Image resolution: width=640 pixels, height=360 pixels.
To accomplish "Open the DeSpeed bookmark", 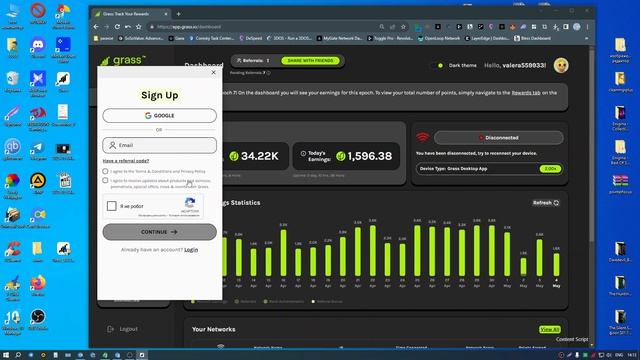I will click(x=251, y=38).
